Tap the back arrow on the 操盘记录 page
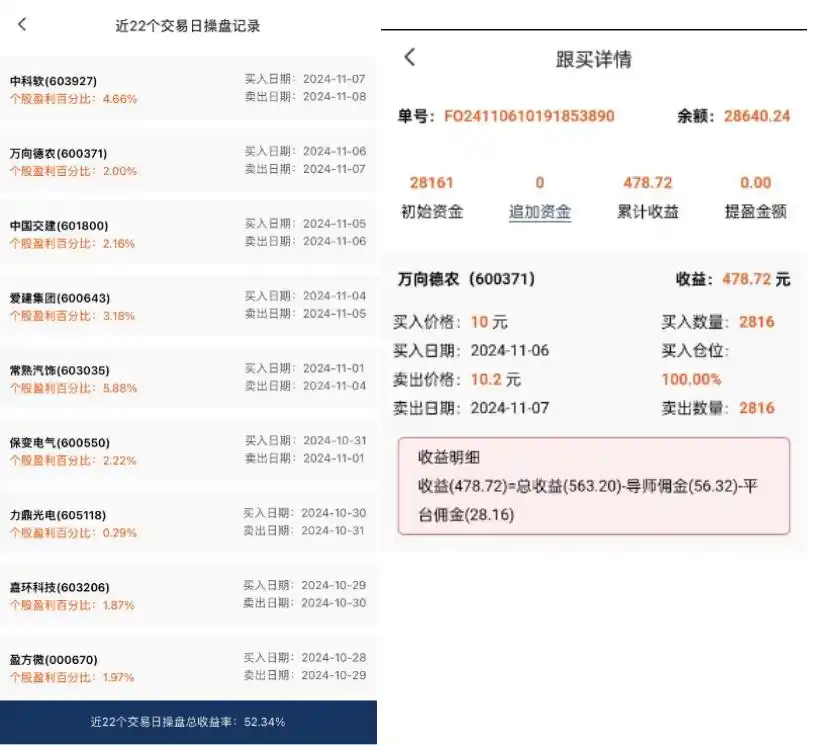Image resolution: width=813 pixels, height=746 pixels. click(x=22, y=25)
